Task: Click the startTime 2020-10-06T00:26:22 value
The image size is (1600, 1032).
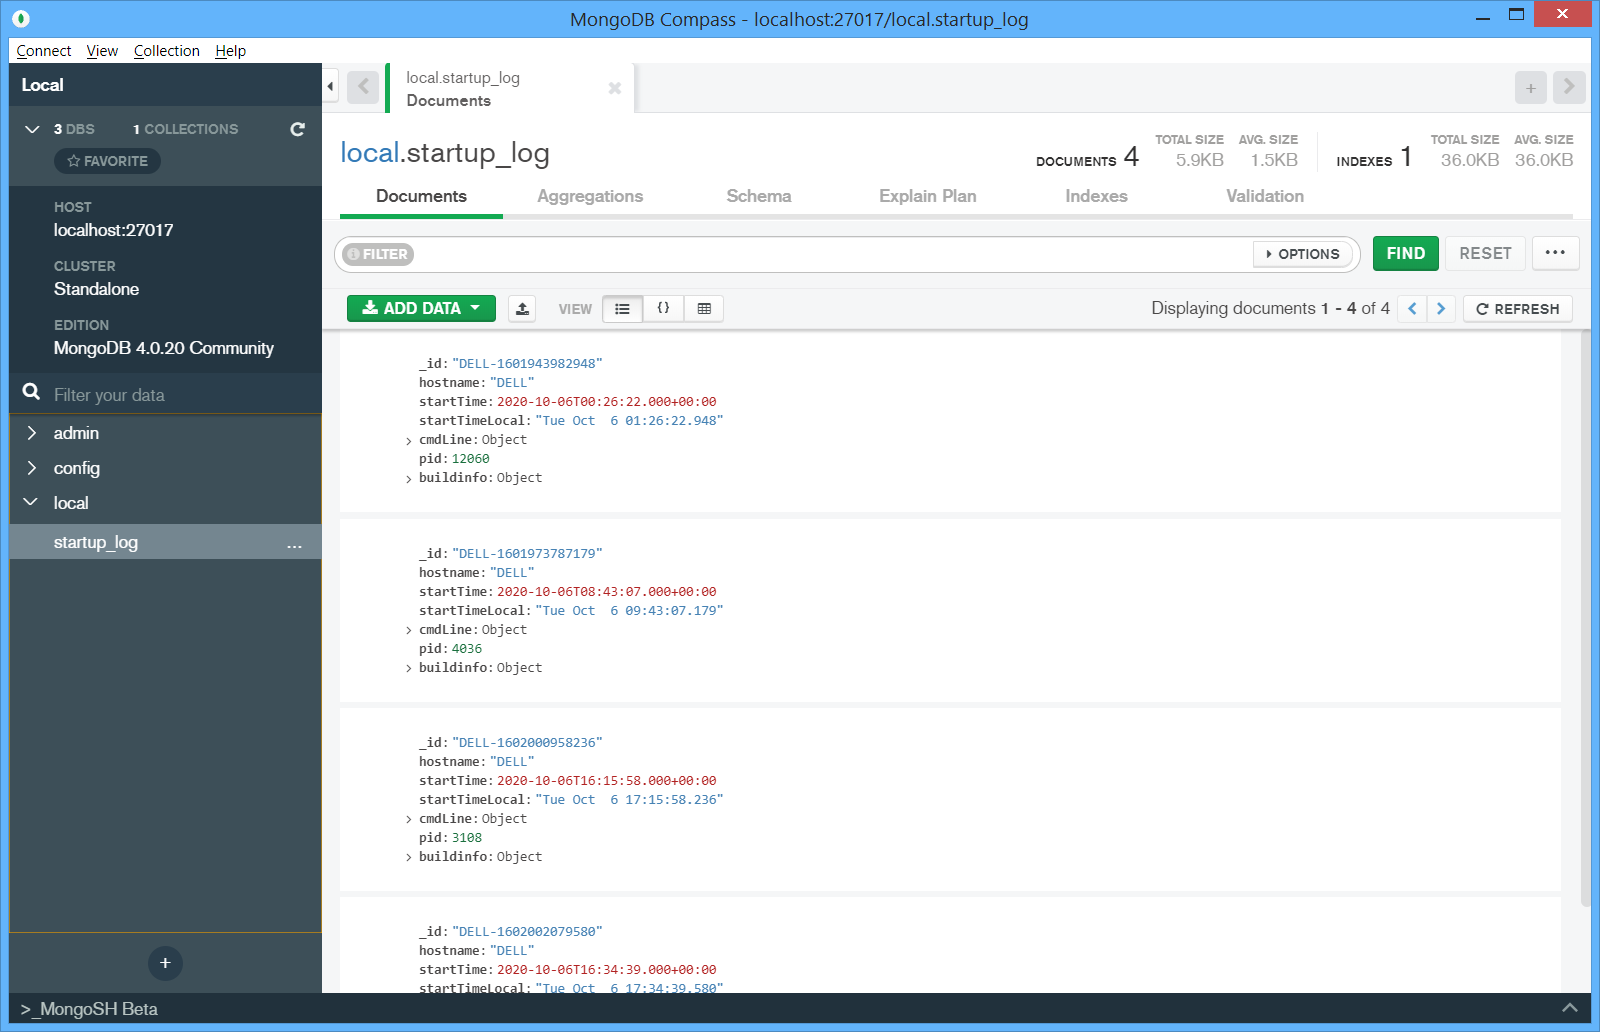Action: click(607, 402)
